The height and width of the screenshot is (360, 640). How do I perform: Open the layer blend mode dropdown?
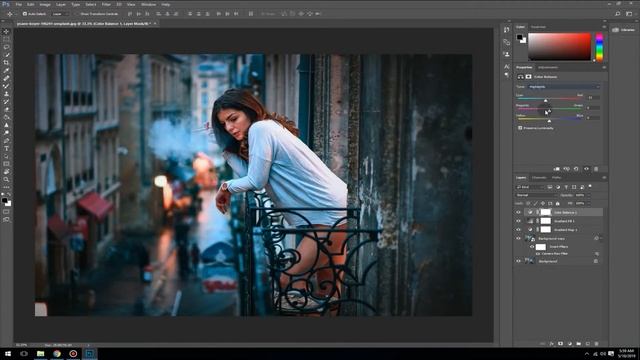point(536,196)
